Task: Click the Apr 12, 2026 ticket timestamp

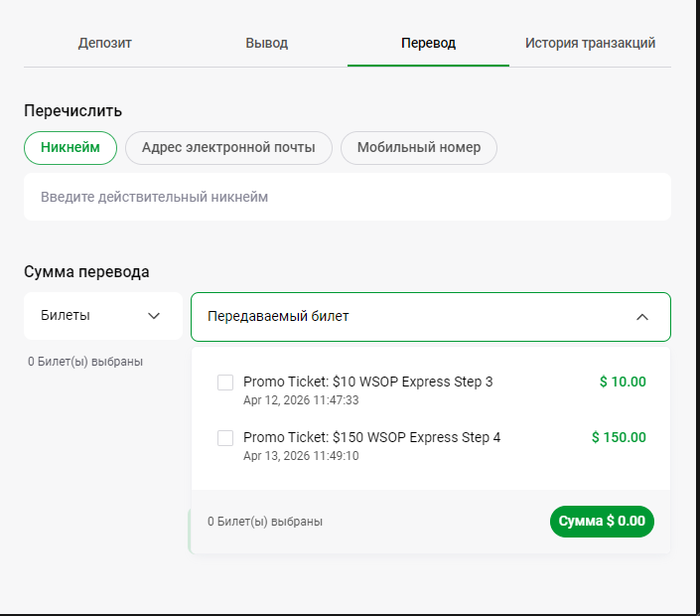Action: click(x=301, y=400)
